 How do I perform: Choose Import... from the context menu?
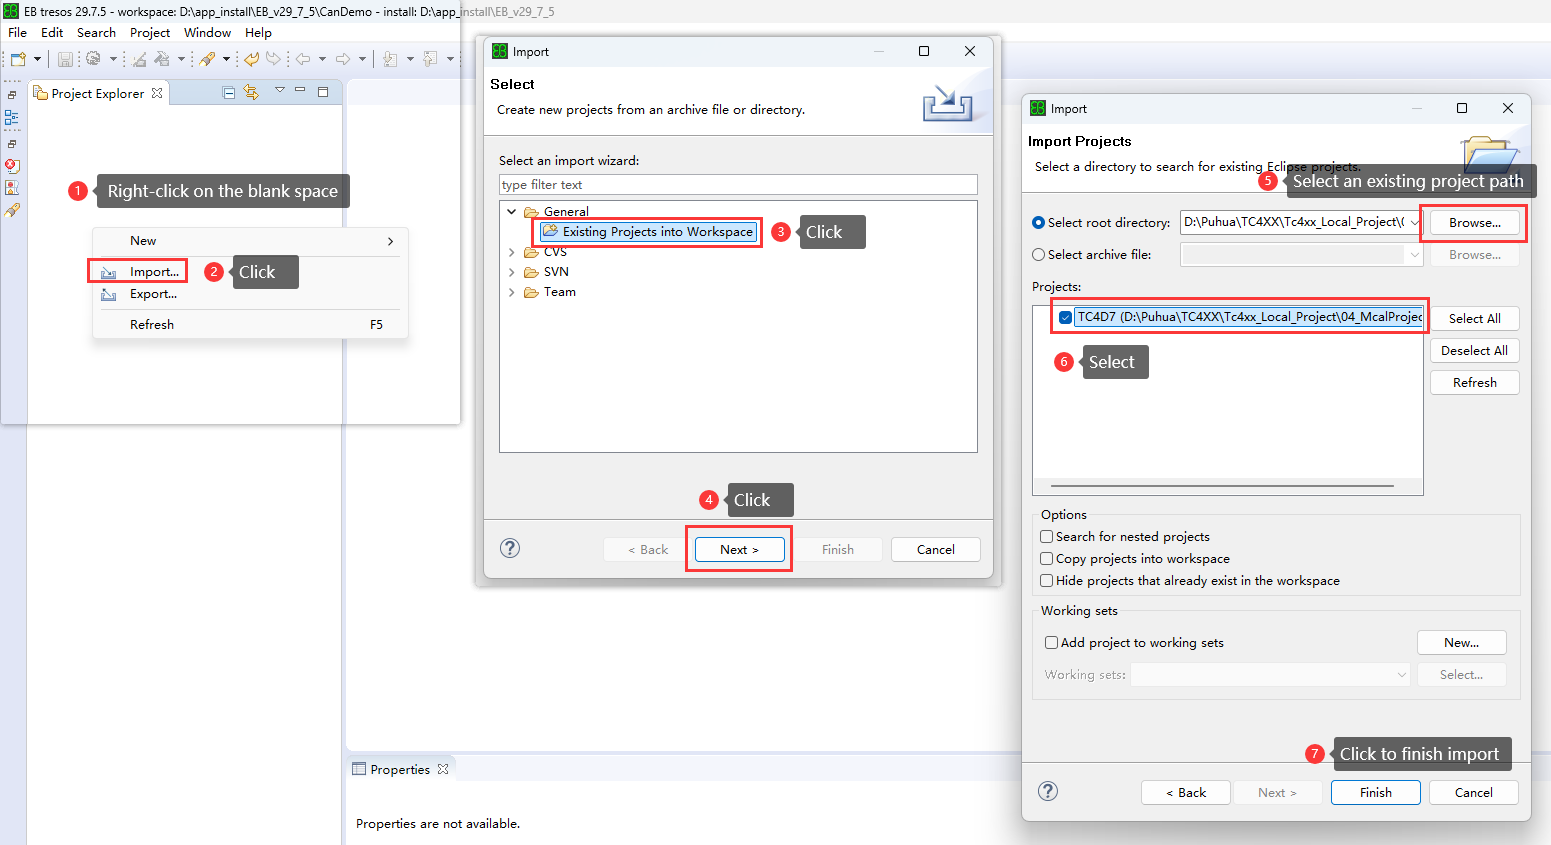click(154, 272)
